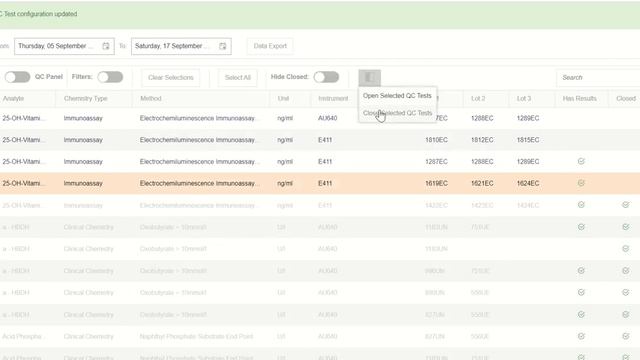Select lot cell 1812EC
This screenshot has height=360, width=640.
click(482, 140)
